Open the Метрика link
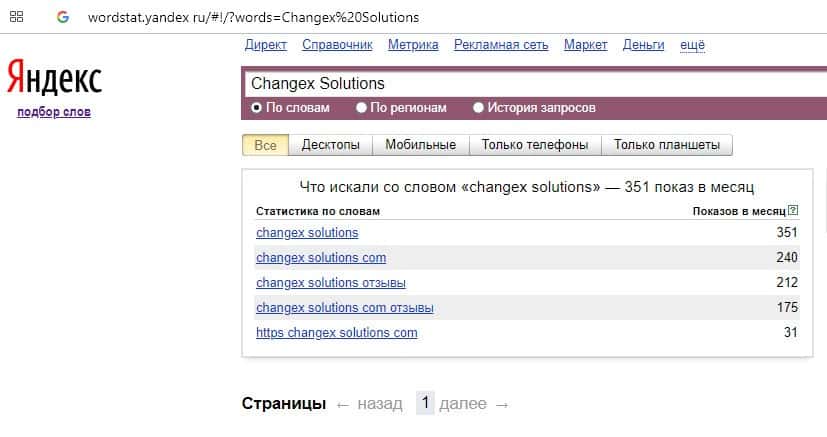Viewport: 827px width, 437px height. [x=413, y=45]
